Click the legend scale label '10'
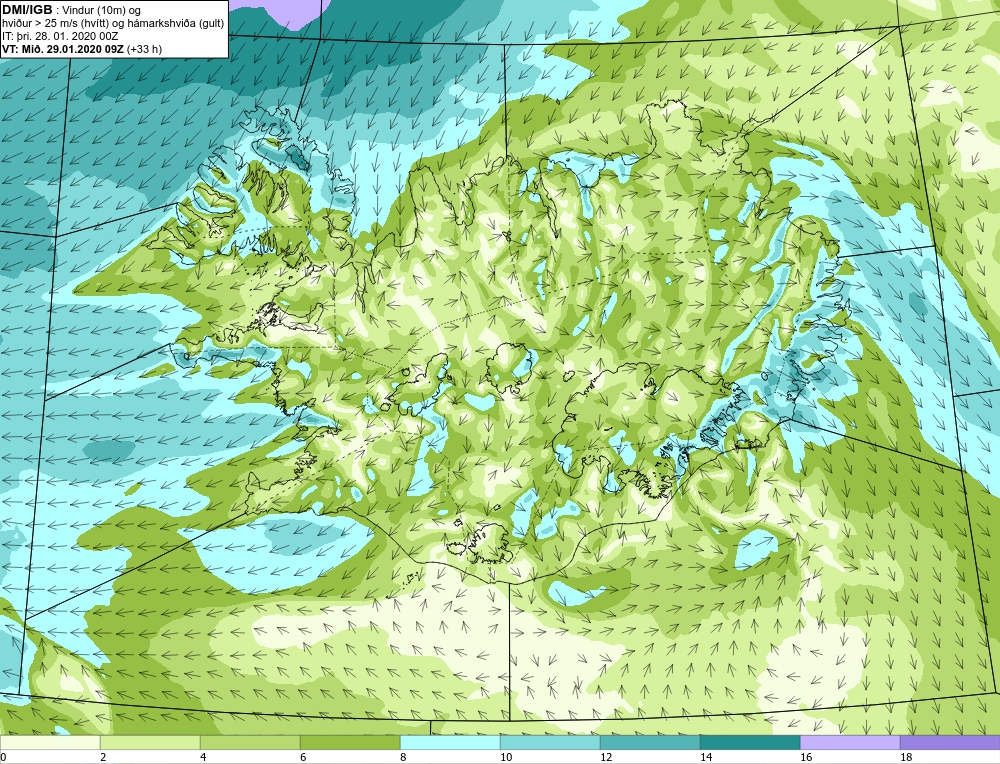Screen dimensions: 1000x764 coord(506,757)
